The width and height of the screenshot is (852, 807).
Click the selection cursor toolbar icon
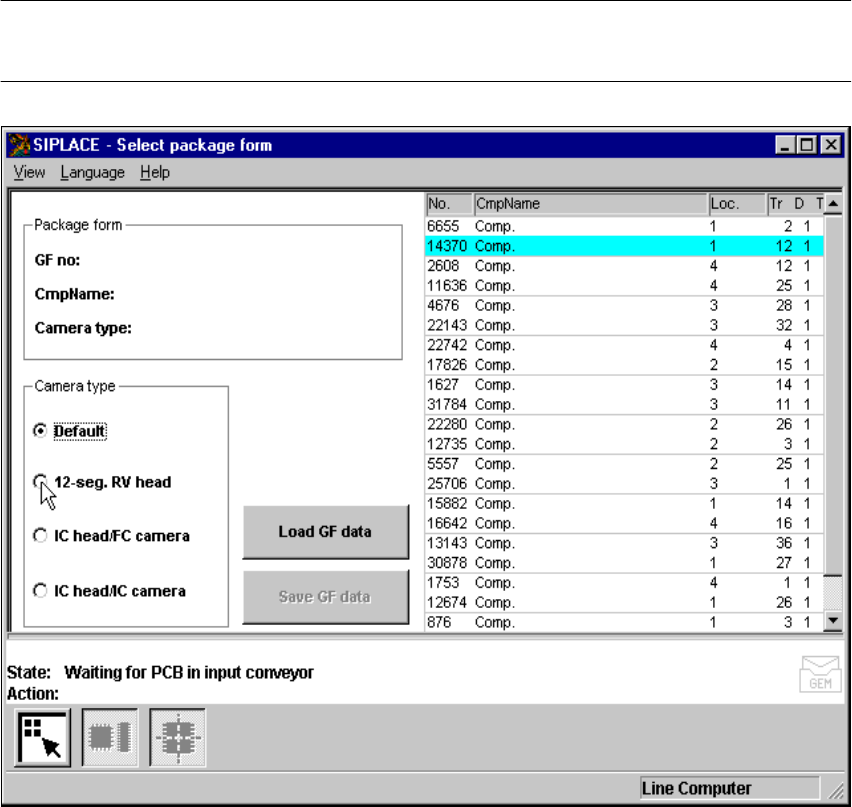[42, 737]
